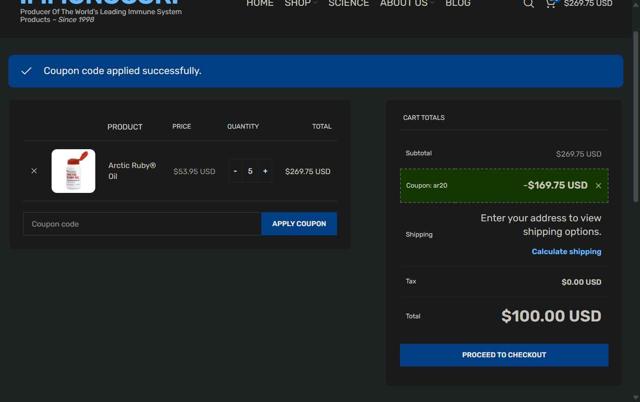Remove the ar20 coupon

[x=598, y=186]
